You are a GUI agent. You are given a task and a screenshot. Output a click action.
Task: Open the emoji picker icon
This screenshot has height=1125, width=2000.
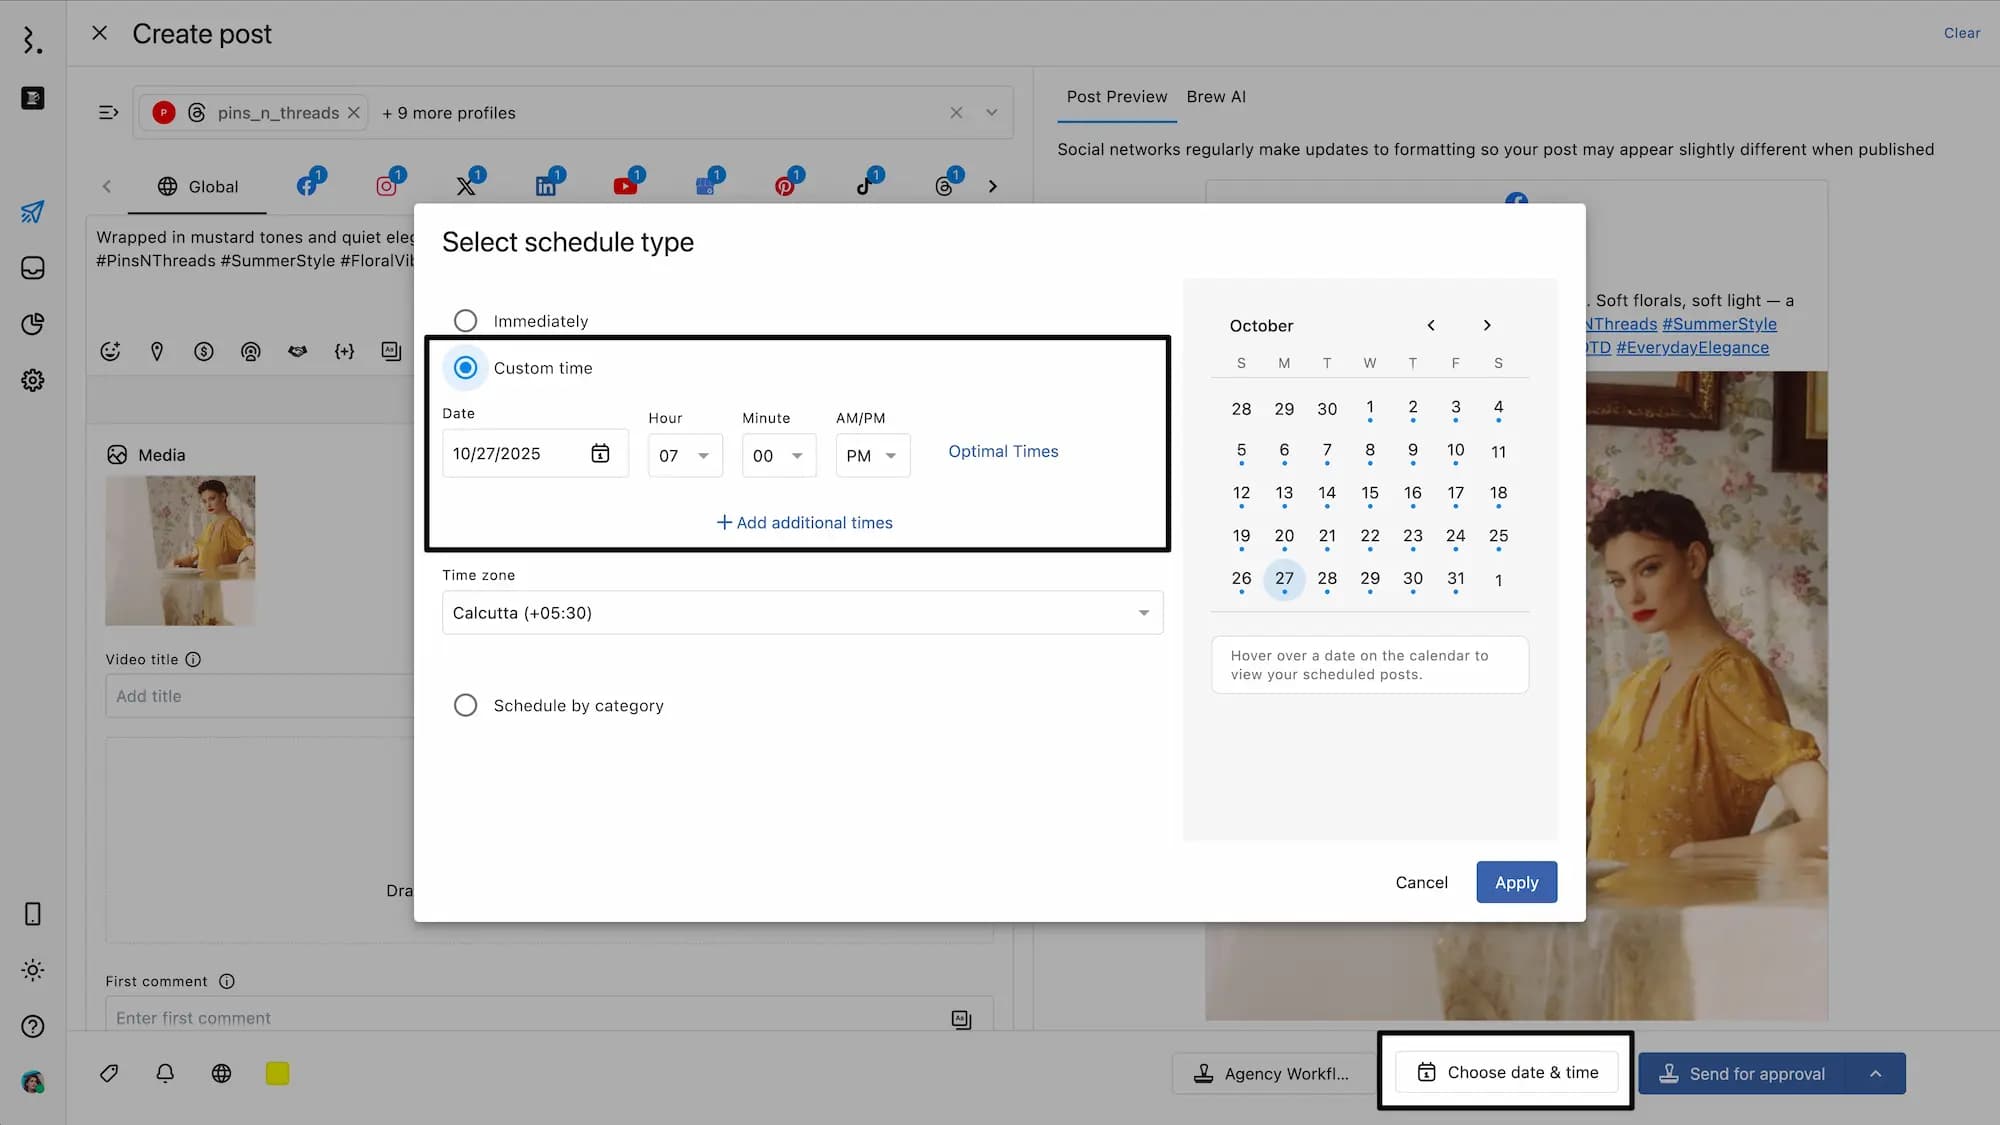[110, 352]
